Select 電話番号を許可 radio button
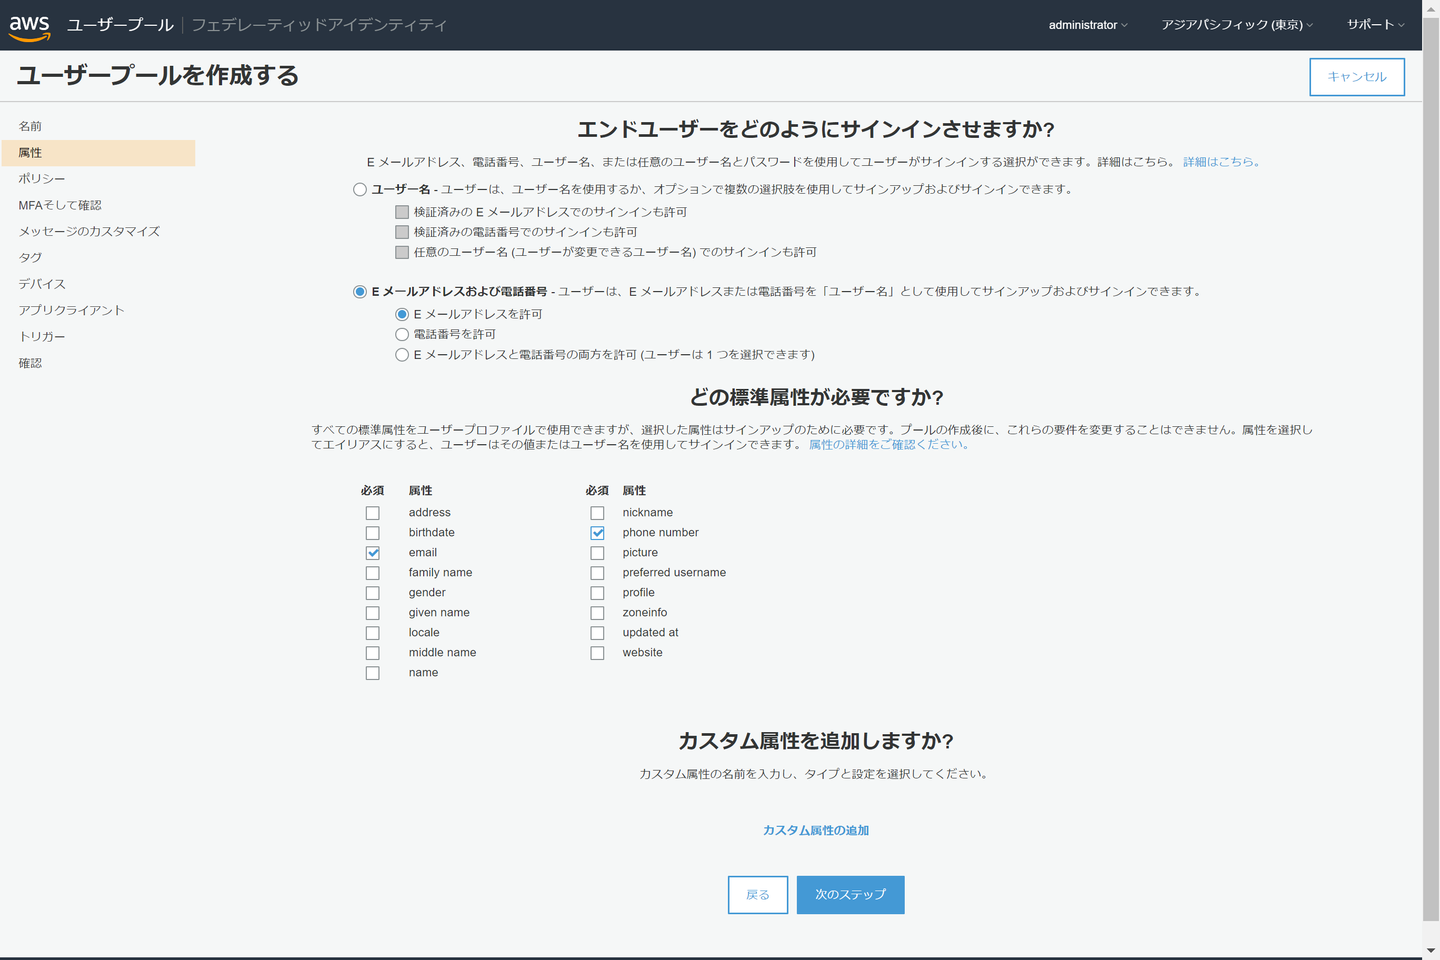Viewport: 1440px width, 960px height. click(x=402, y=335)
